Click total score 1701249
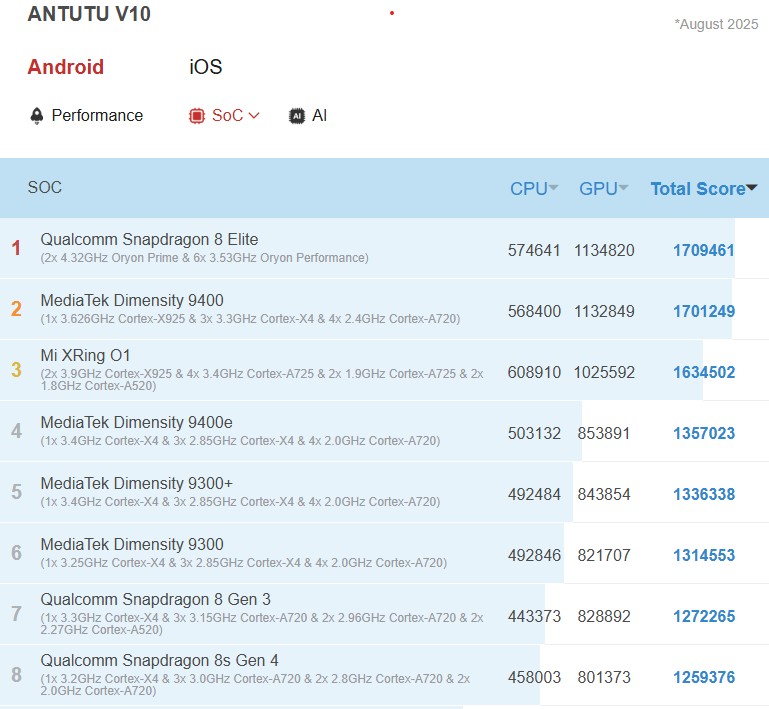Viewport: 769px width, 709px height. point(704,311)
